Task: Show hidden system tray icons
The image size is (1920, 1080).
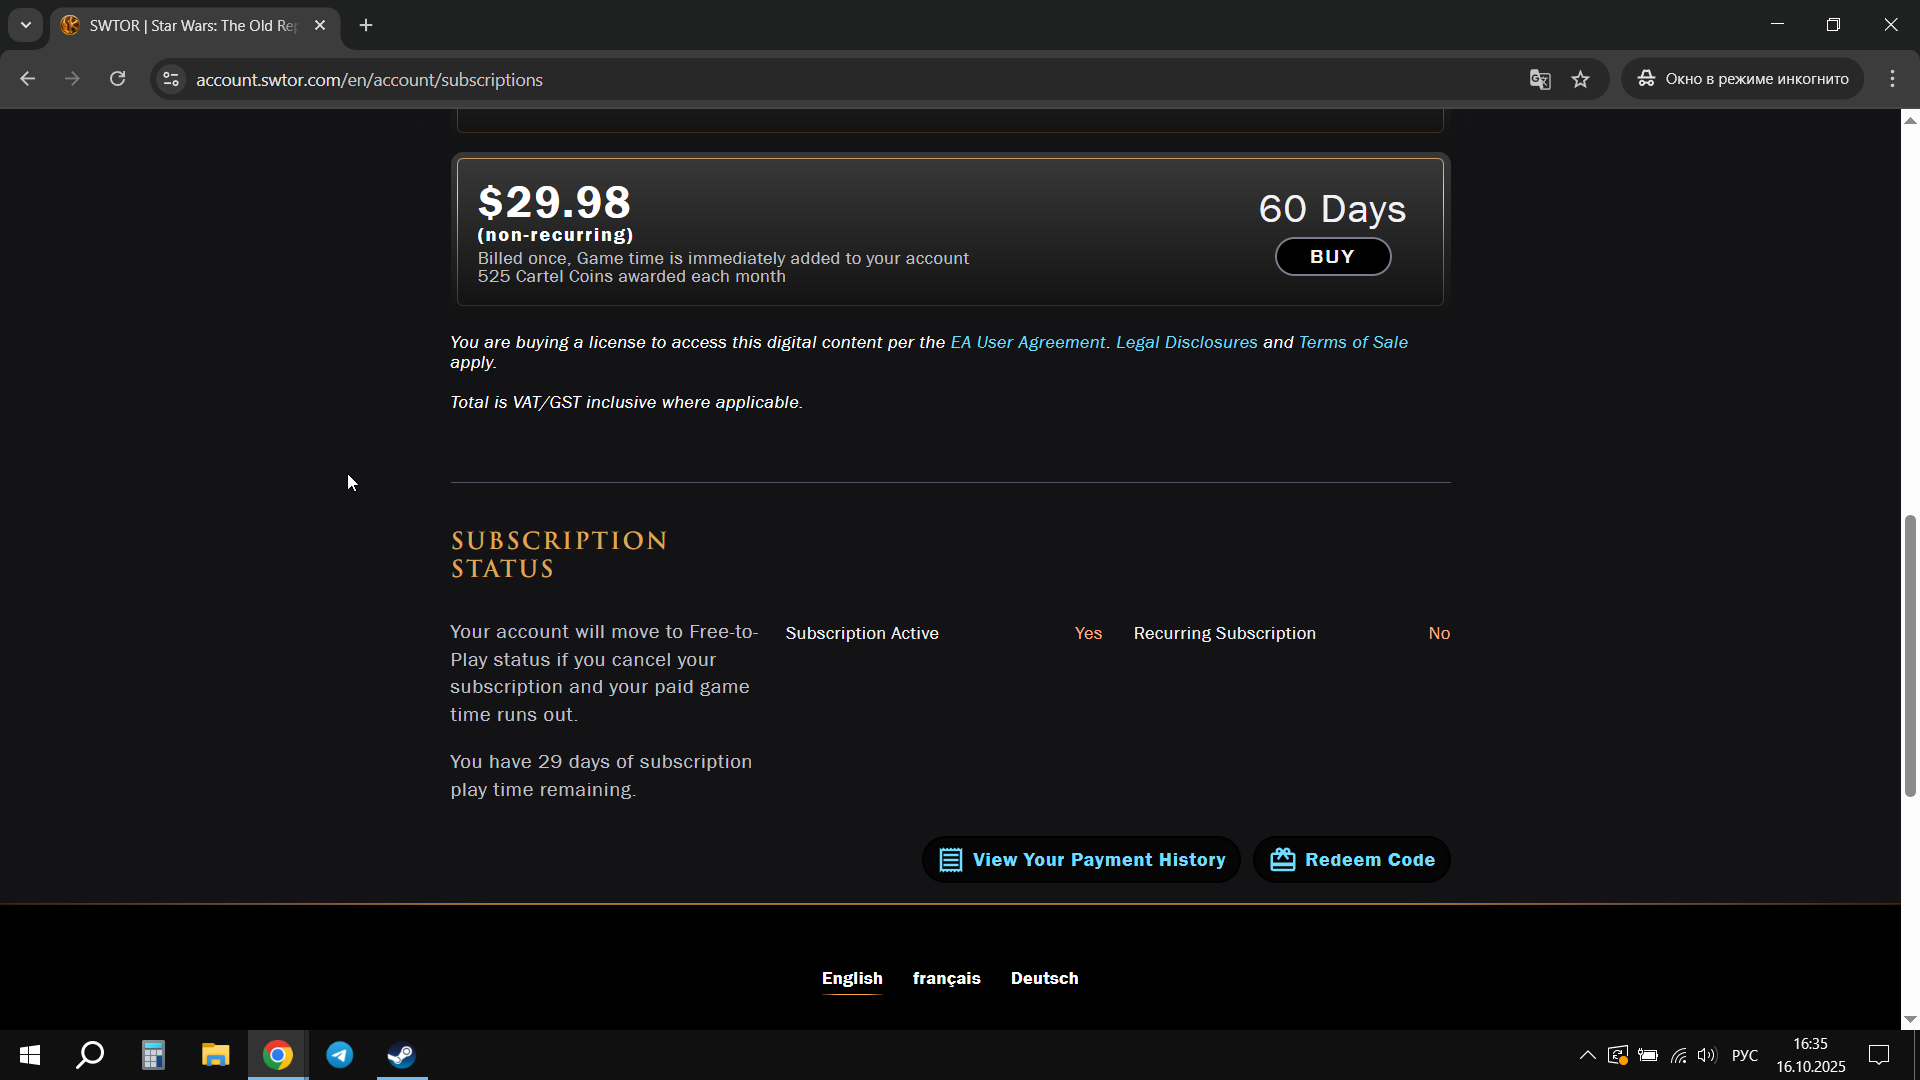Action: coord(1587,1055)
